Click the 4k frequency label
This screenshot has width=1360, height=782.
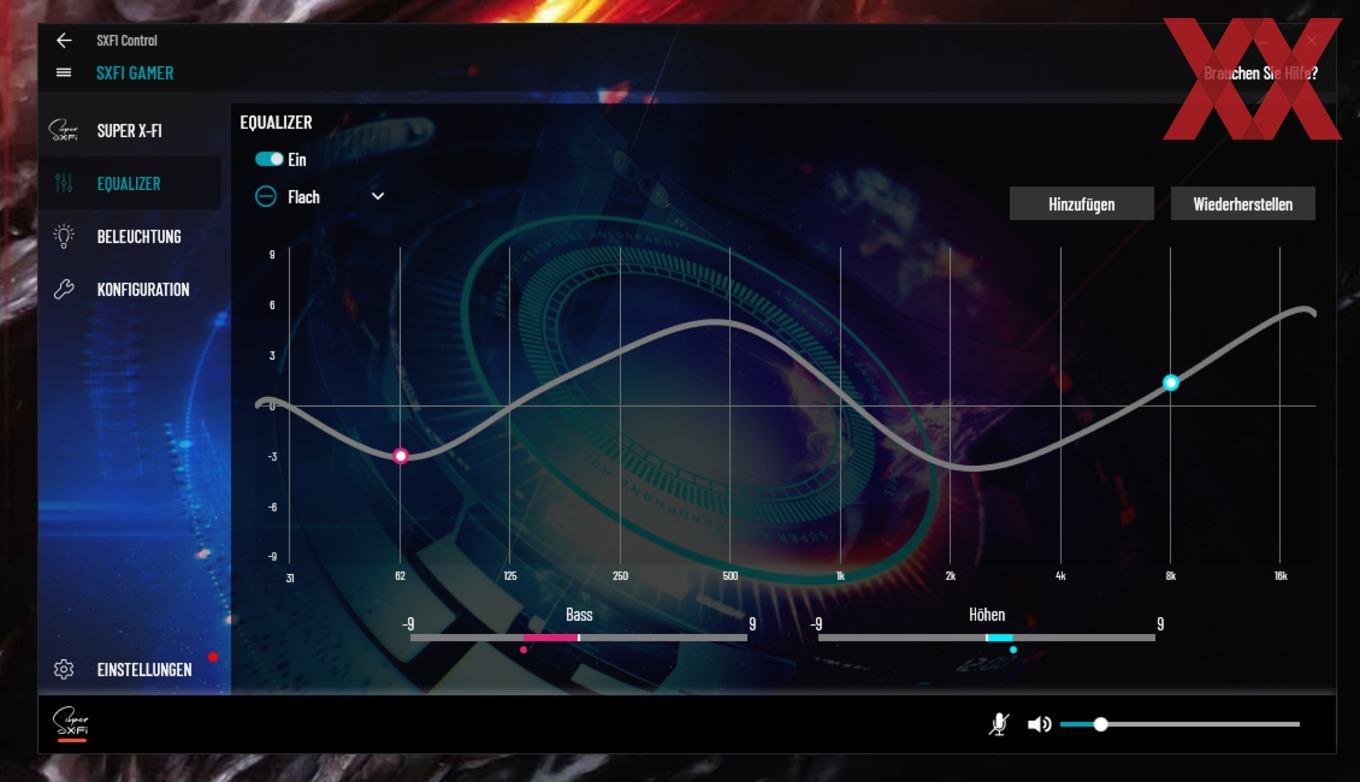point(1061,576)
